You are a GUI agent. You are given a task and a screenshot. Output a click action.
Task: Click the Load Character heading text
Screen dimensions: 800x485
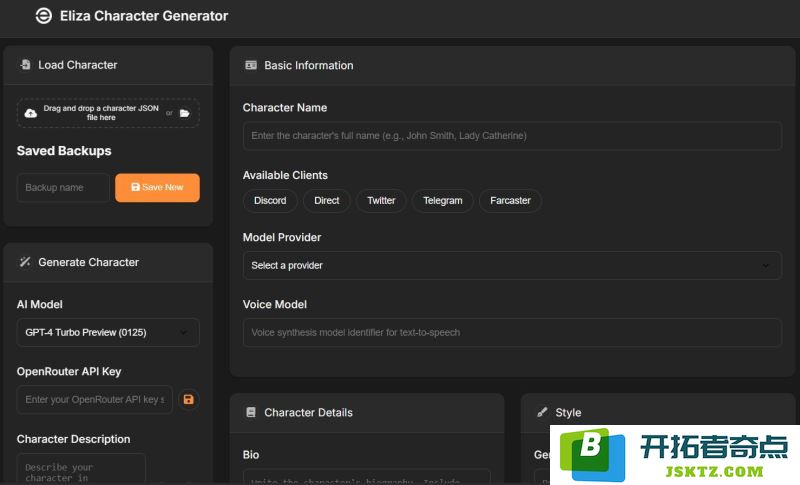[78, 65]
